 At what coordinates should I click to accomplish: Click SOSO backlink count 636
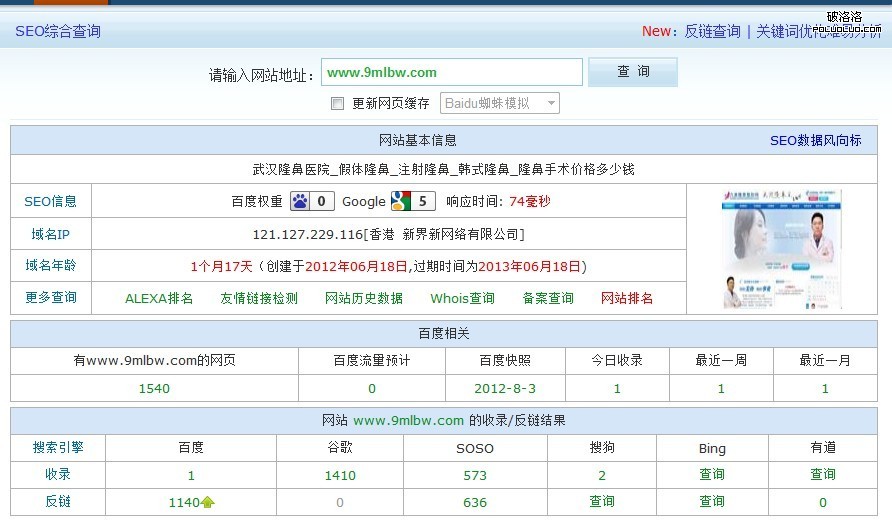click(x=475, y=502)
